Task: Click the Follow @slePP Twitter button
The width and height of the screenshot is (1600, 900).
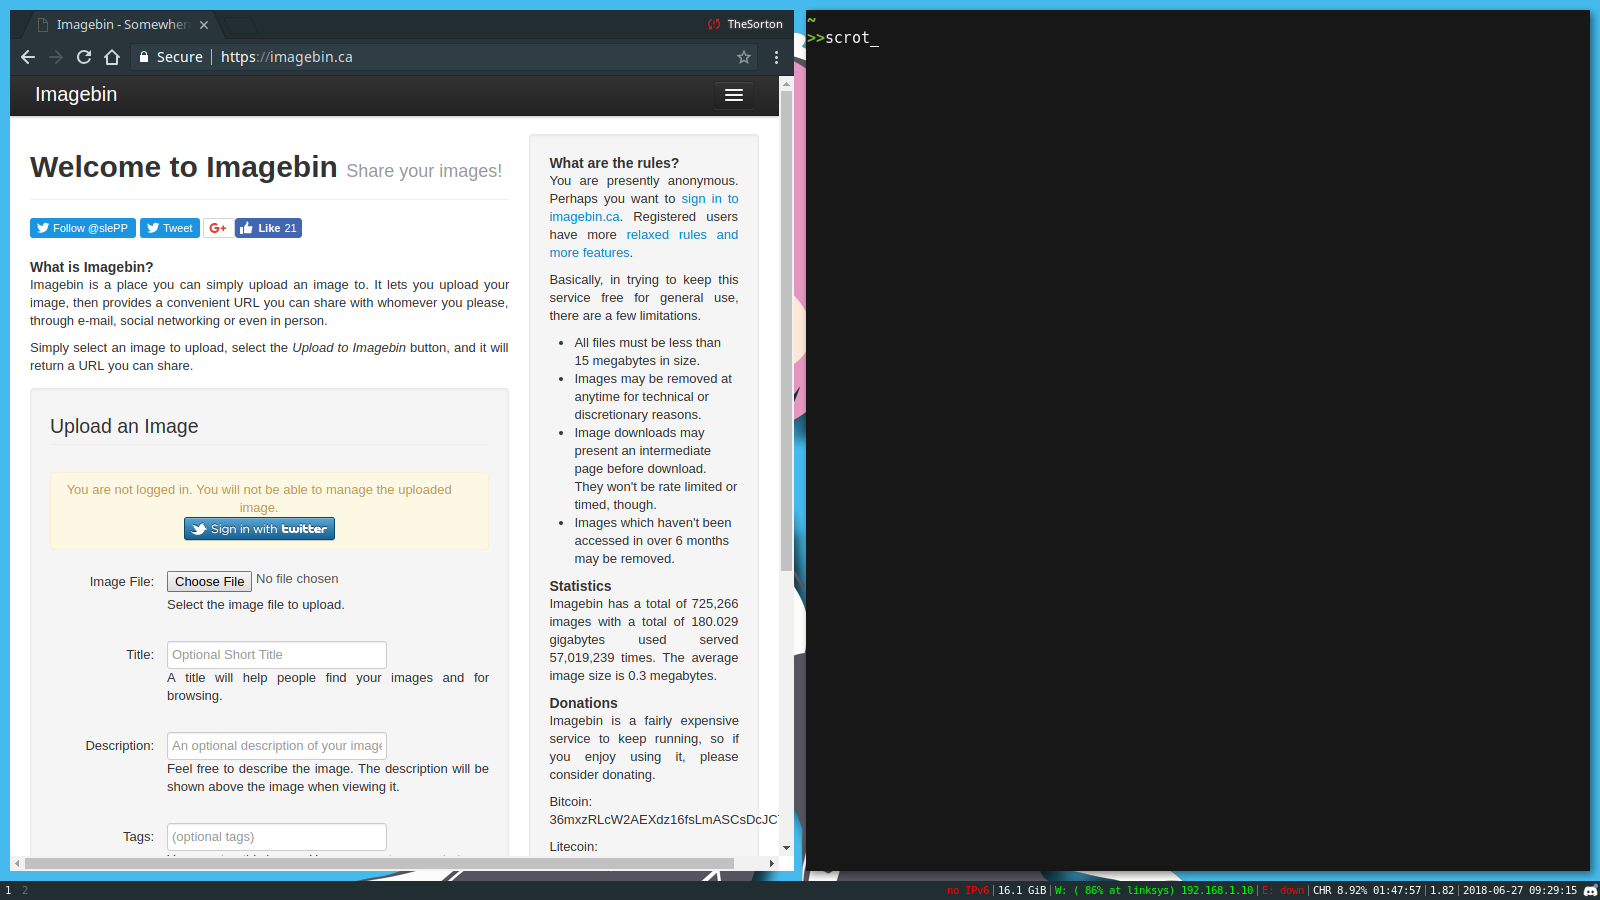Action: point(83,228)
